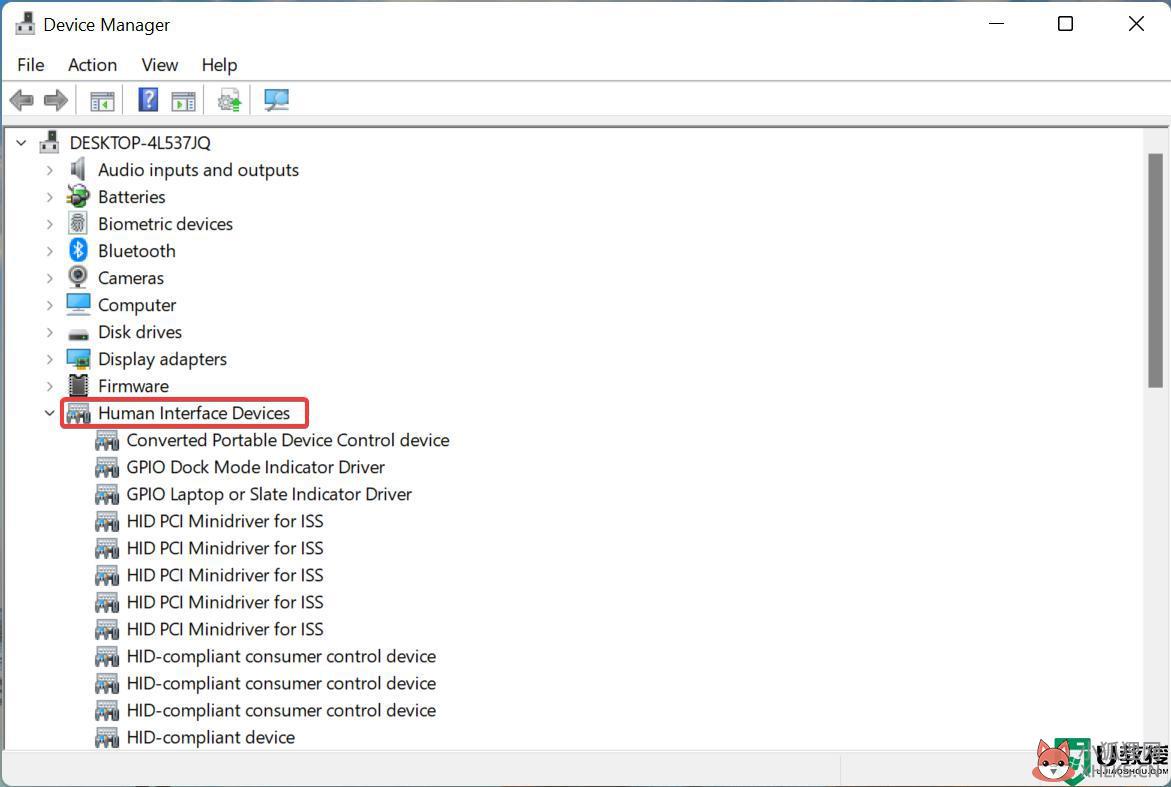This screenshot has height=787, width=1171.
Task: Click the Device Manager title bar icon
Action: (25, 24)
